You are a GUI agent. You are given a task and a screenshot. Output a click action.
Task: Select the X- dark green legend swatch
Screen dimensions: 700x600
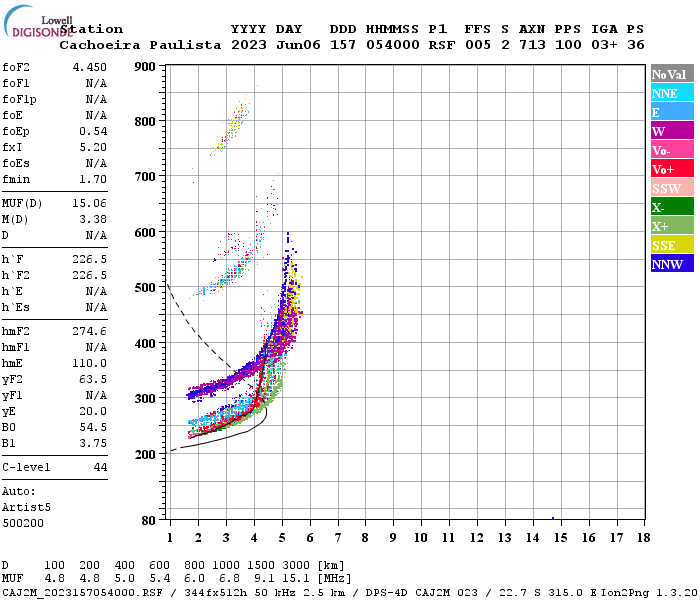point(672,207)
